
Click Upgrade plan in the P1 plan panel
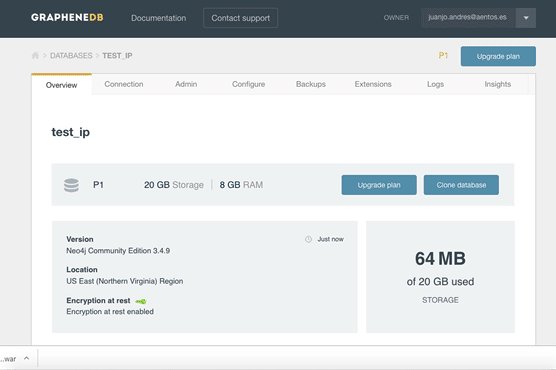pyautogui.click(x=379, y=185)
